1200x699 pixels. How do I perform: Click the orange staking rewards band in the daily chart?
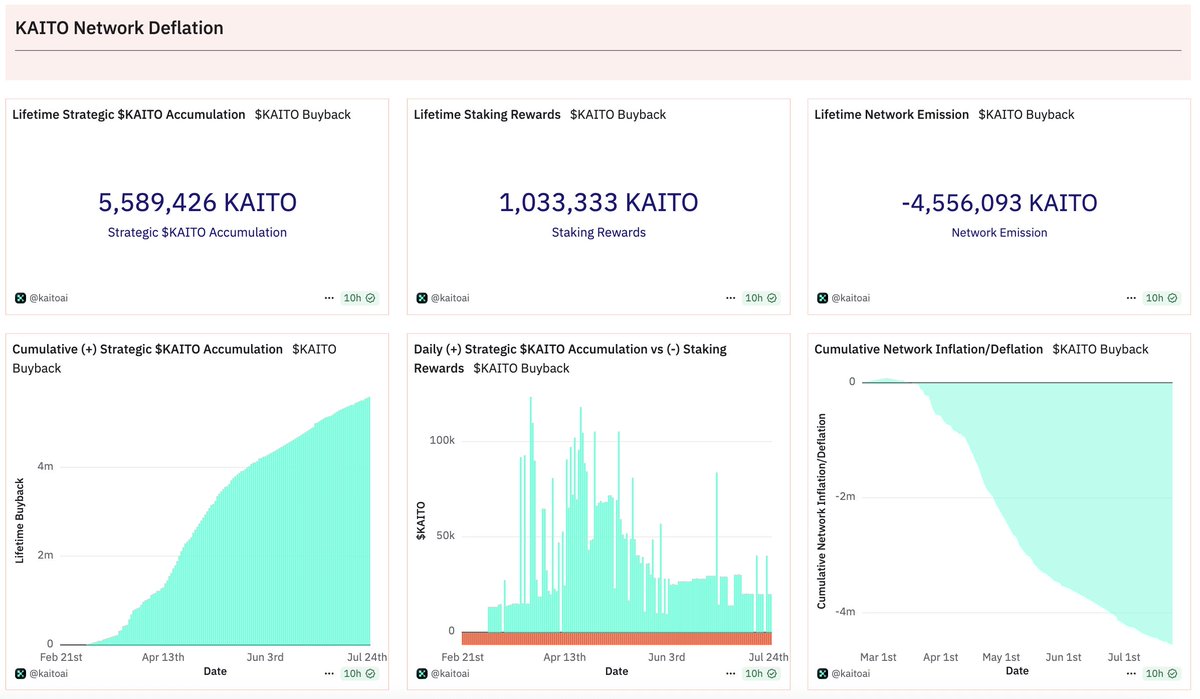coord(617,638)
